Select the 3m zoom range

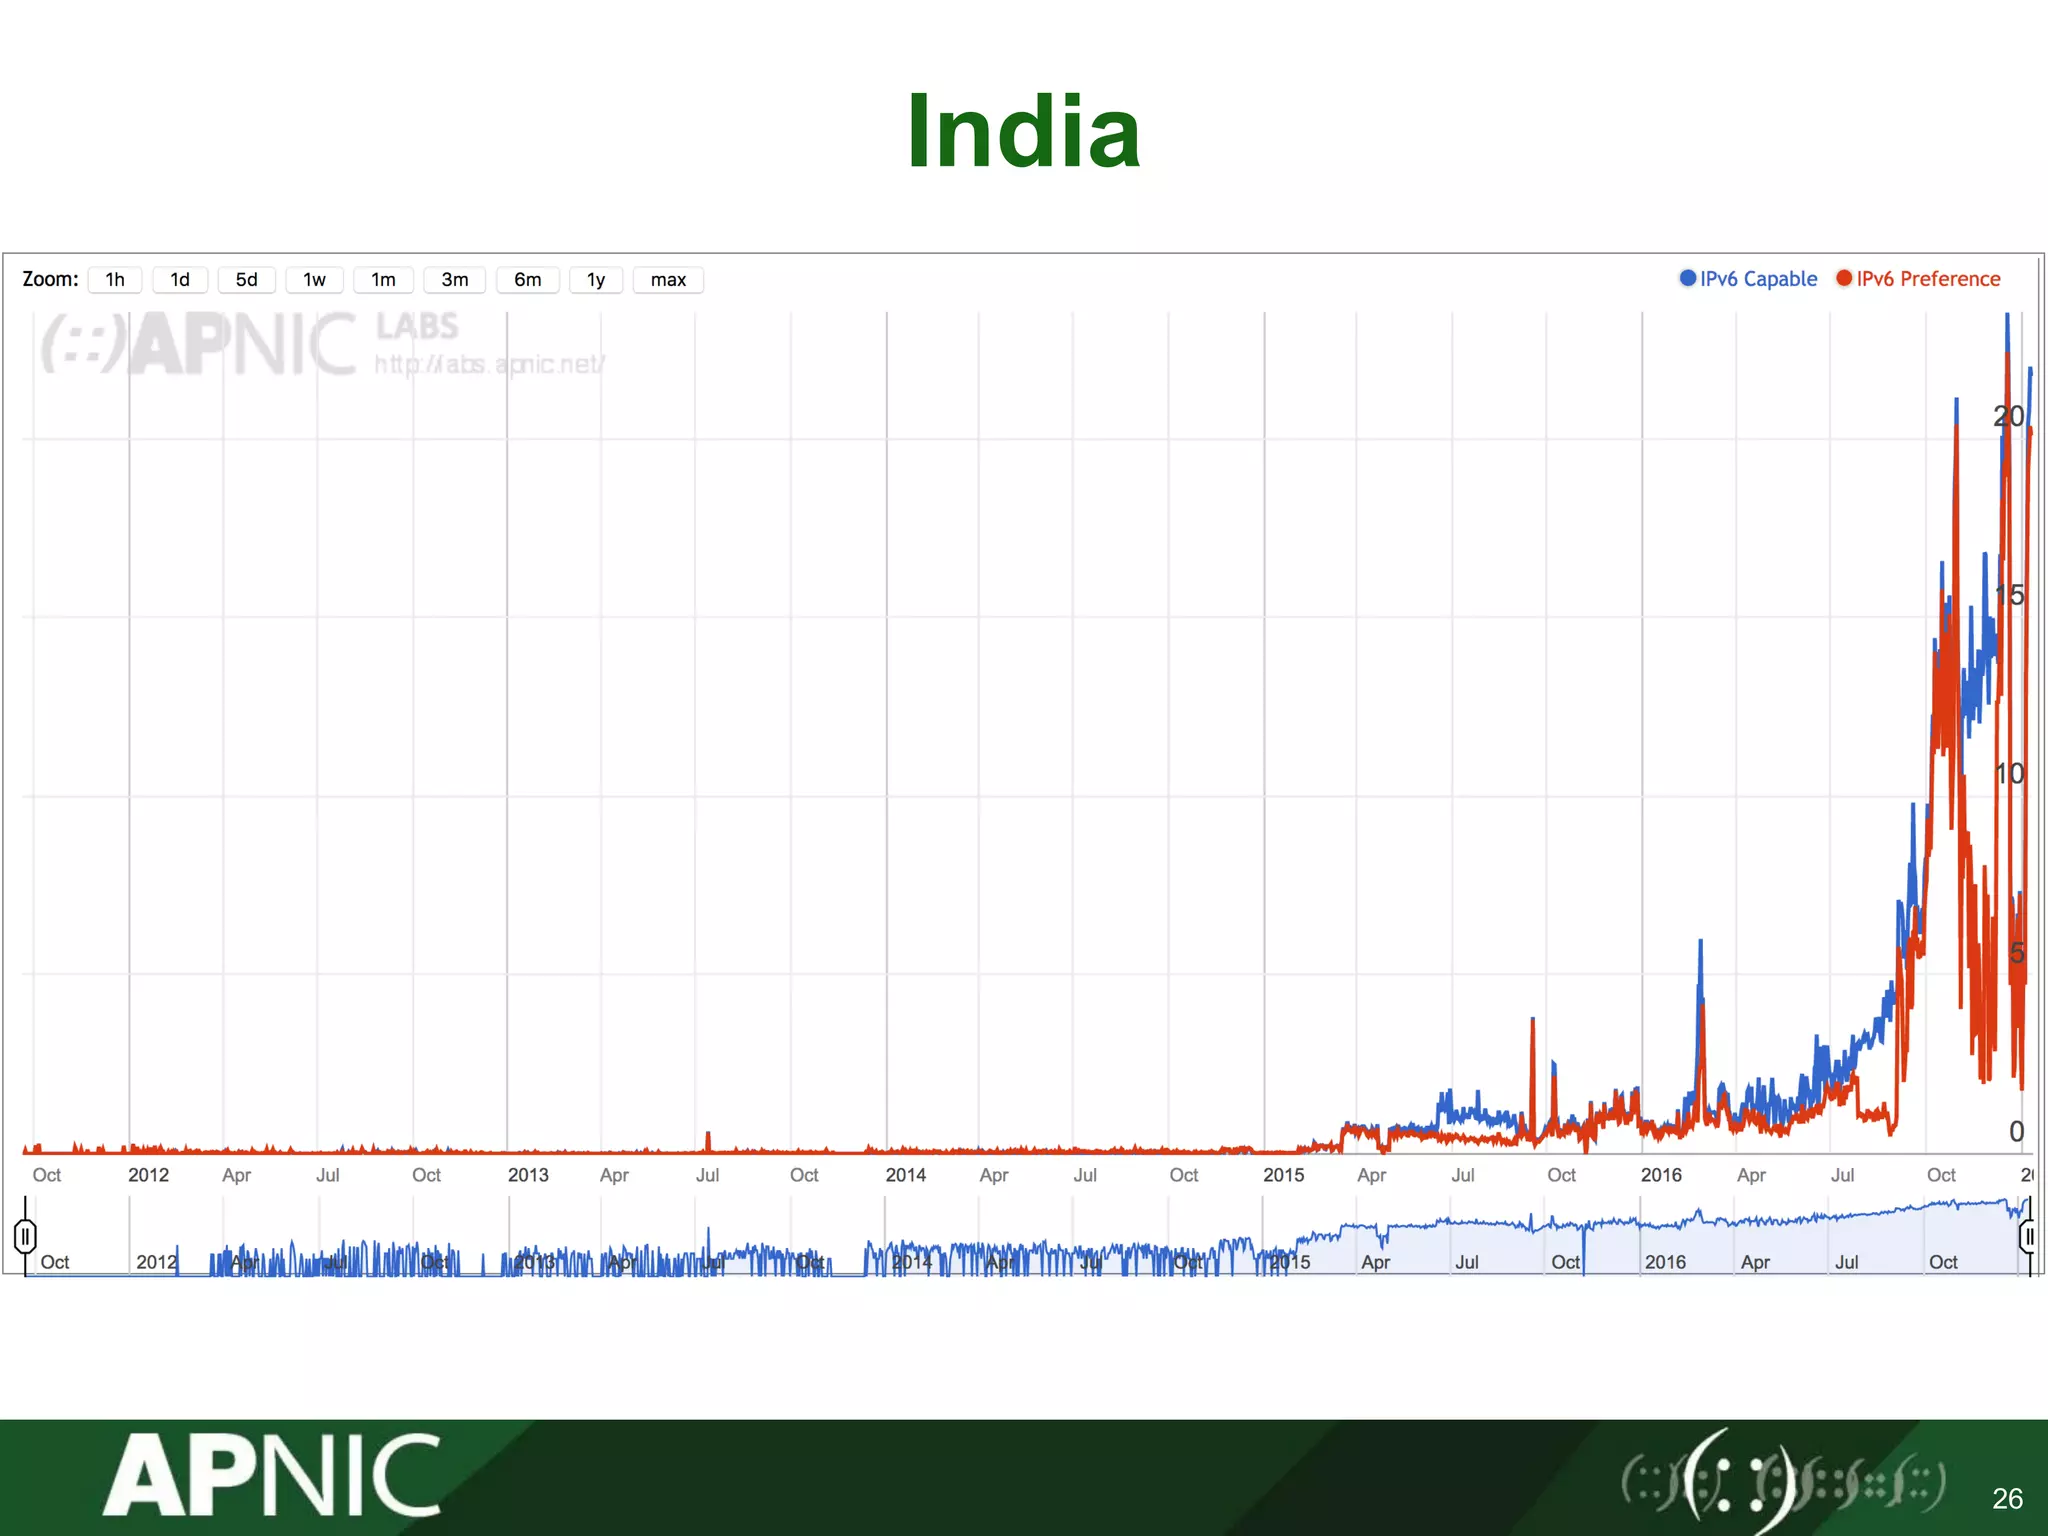pyautogui.click(x=454, y=280)
